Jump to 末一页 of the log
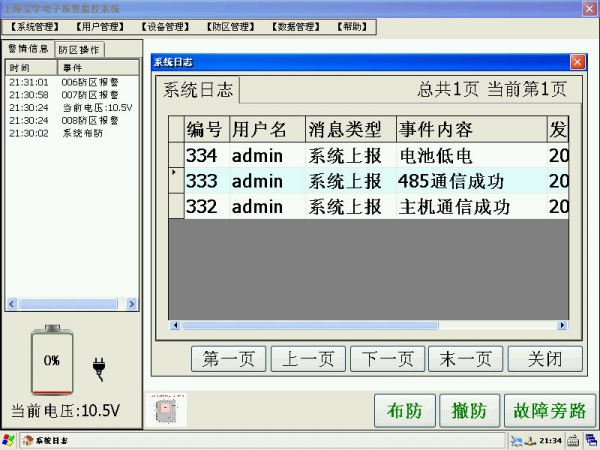 click(465, 359)
